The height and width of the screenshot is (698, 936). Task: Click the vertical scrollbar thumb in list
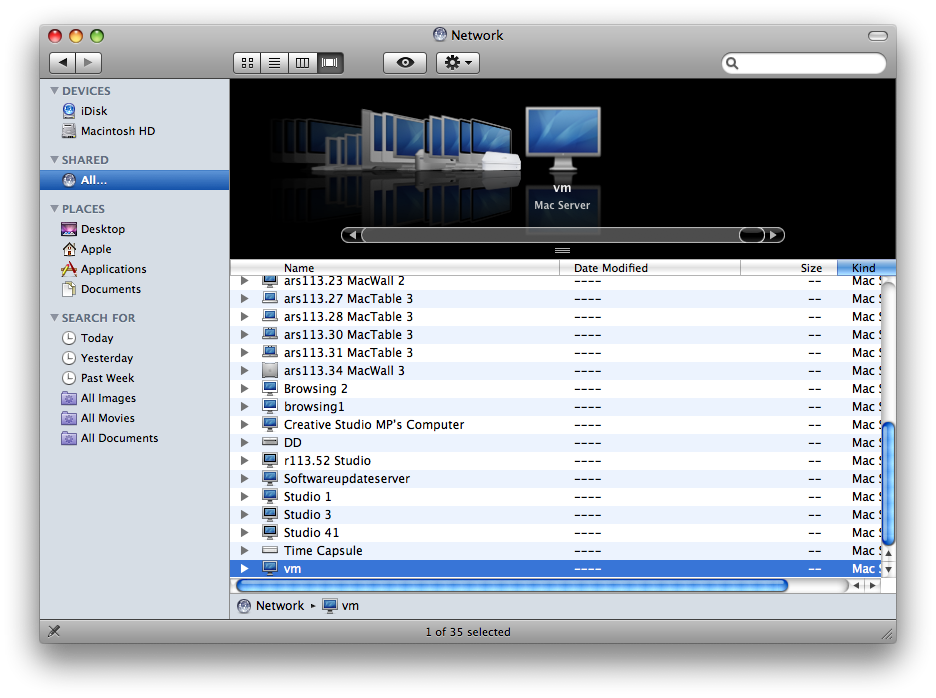[888, 483]
